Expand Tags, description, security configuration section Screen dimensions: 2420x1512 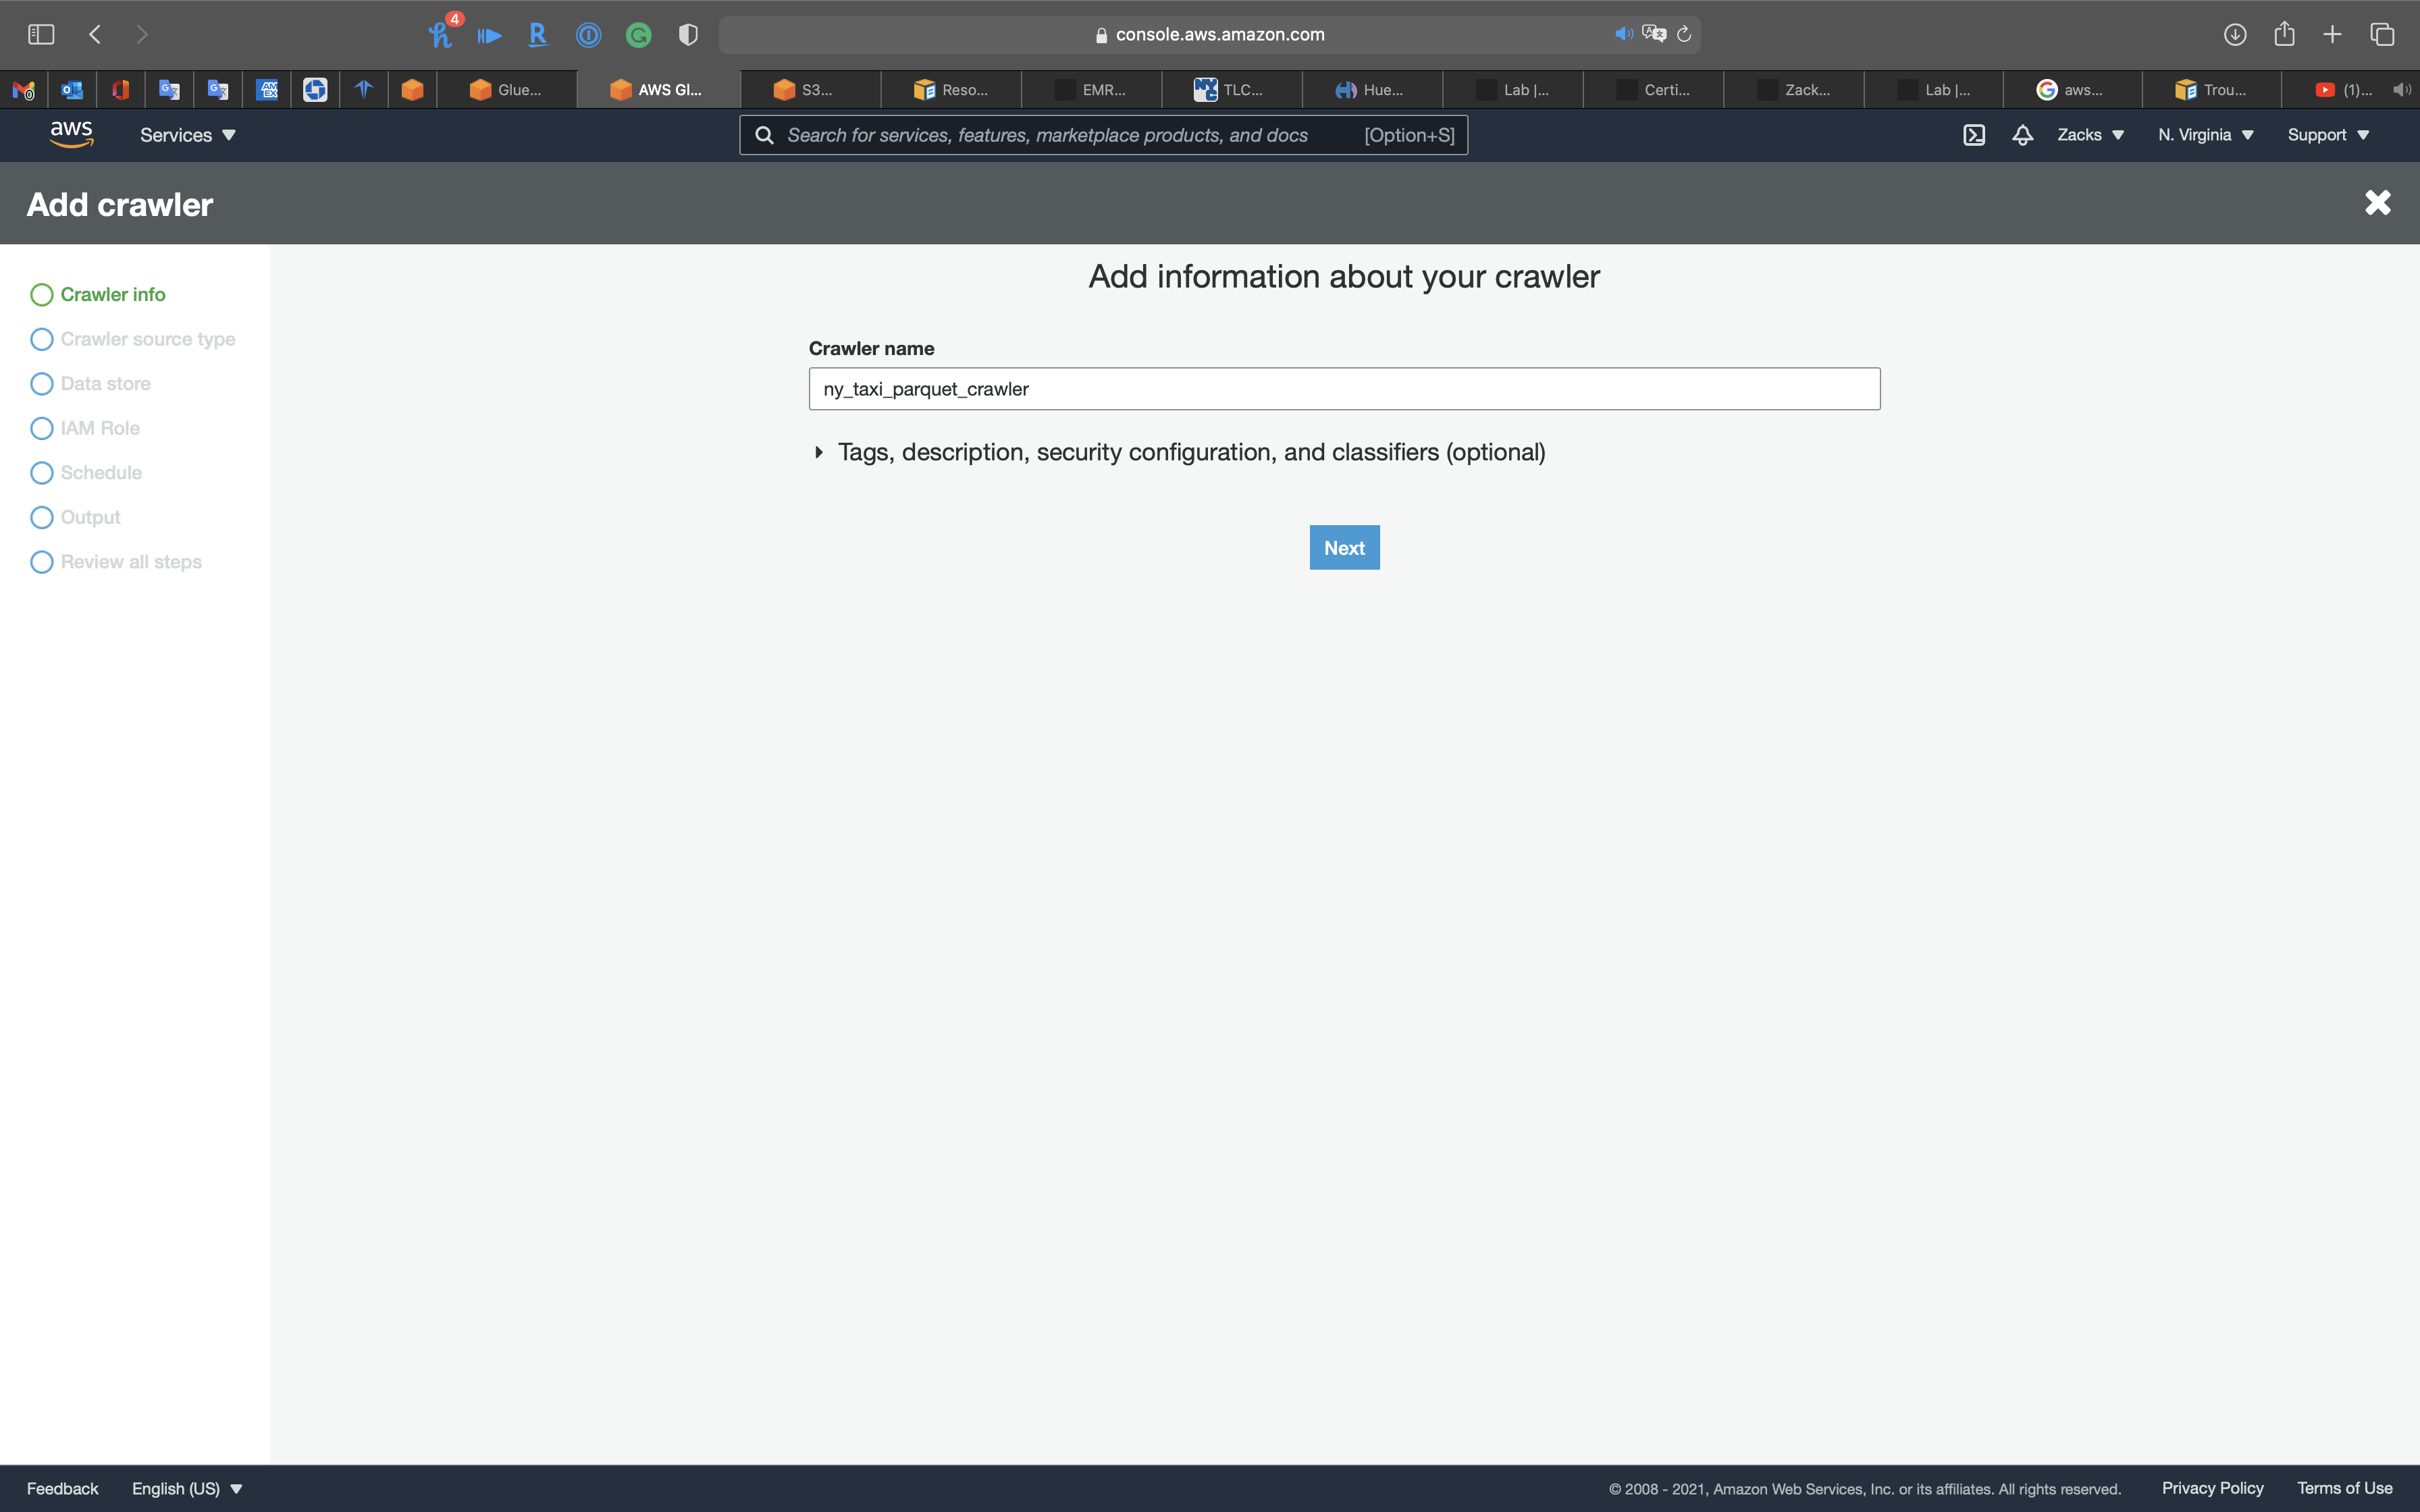click(x=1190, y=452)
